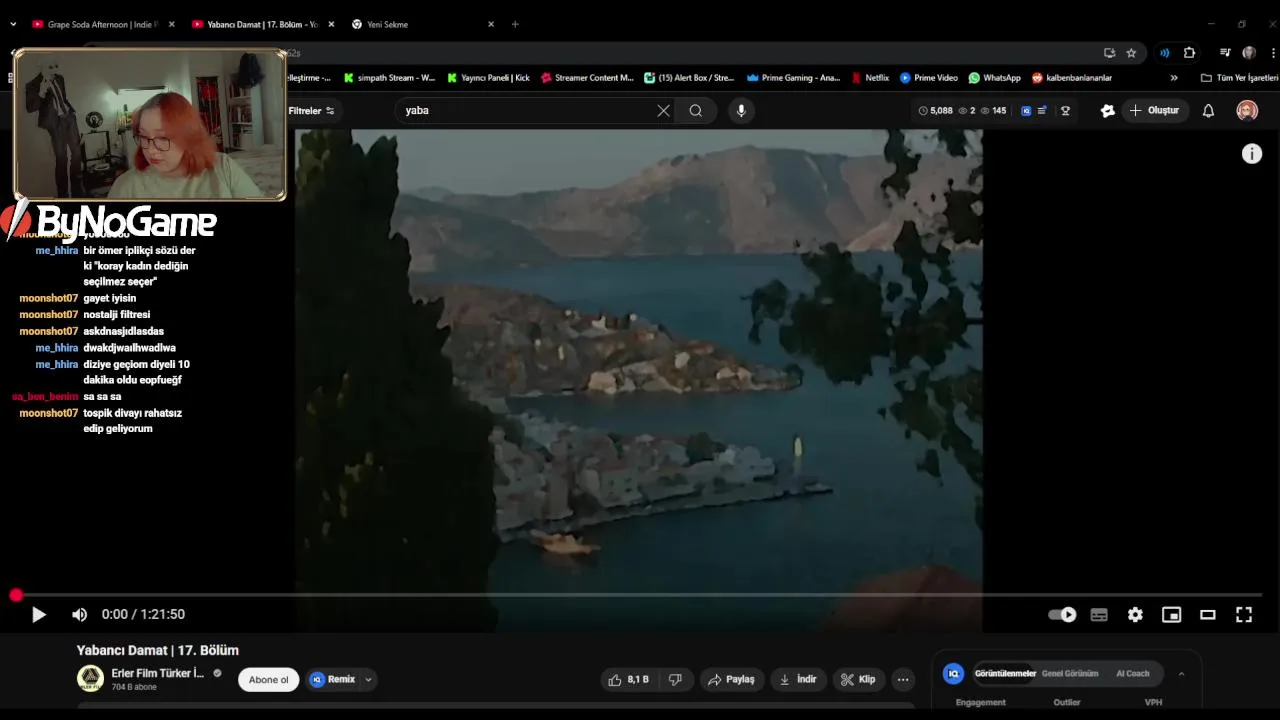This screenshot has width=1280, height=720.
Task: Open the kalbenbanlananlar bookmark
Action: pos(1072,78)
